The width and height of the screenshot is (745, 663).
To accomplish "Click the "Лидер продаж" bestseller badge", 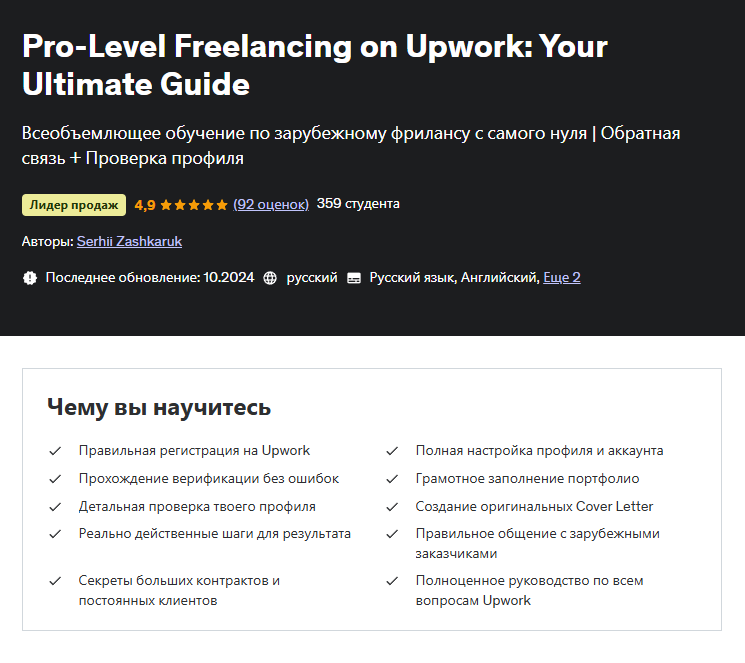I will (x=74, y=205).
